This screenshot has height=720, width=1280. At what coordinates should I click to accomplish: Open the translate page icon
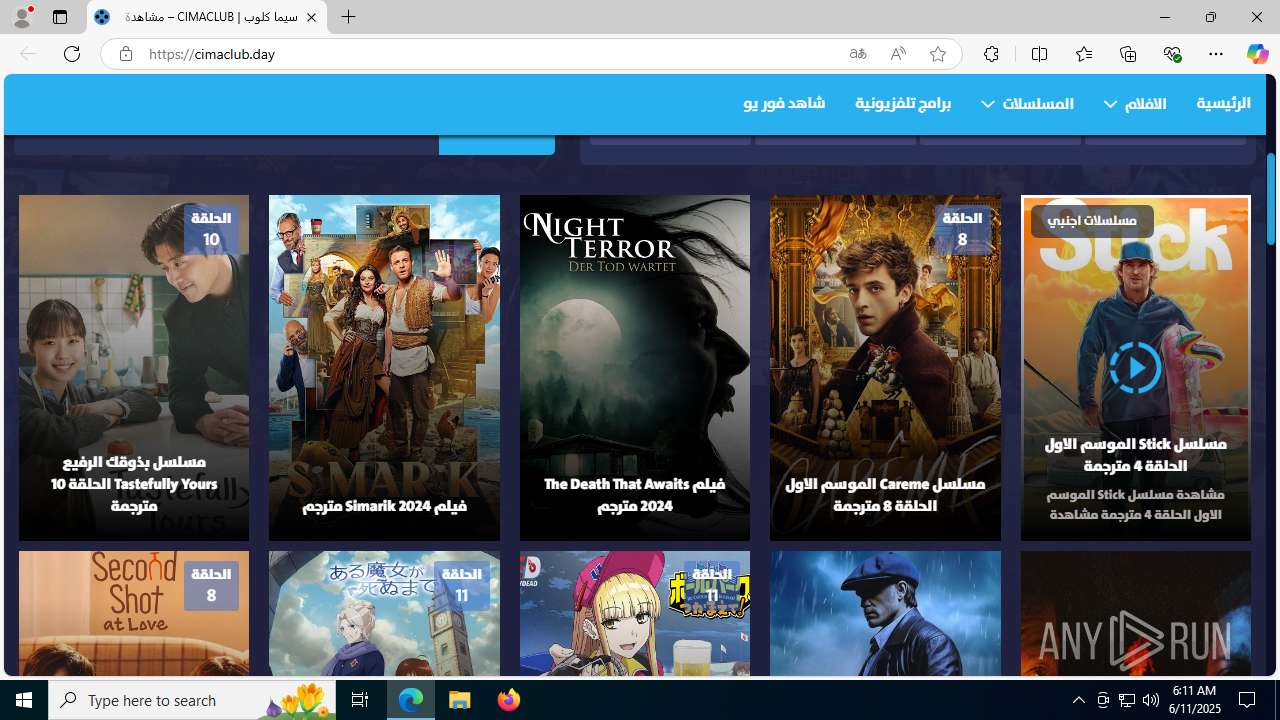[x=858, y=54]
